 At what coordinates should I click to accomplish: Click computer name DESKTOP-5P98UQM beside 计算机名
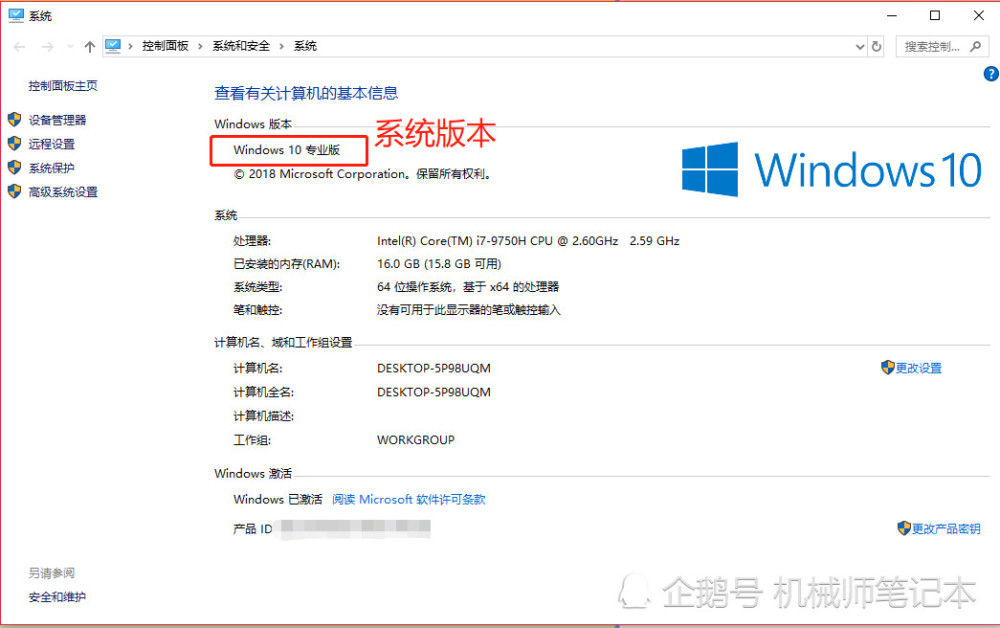click(434, 369)
